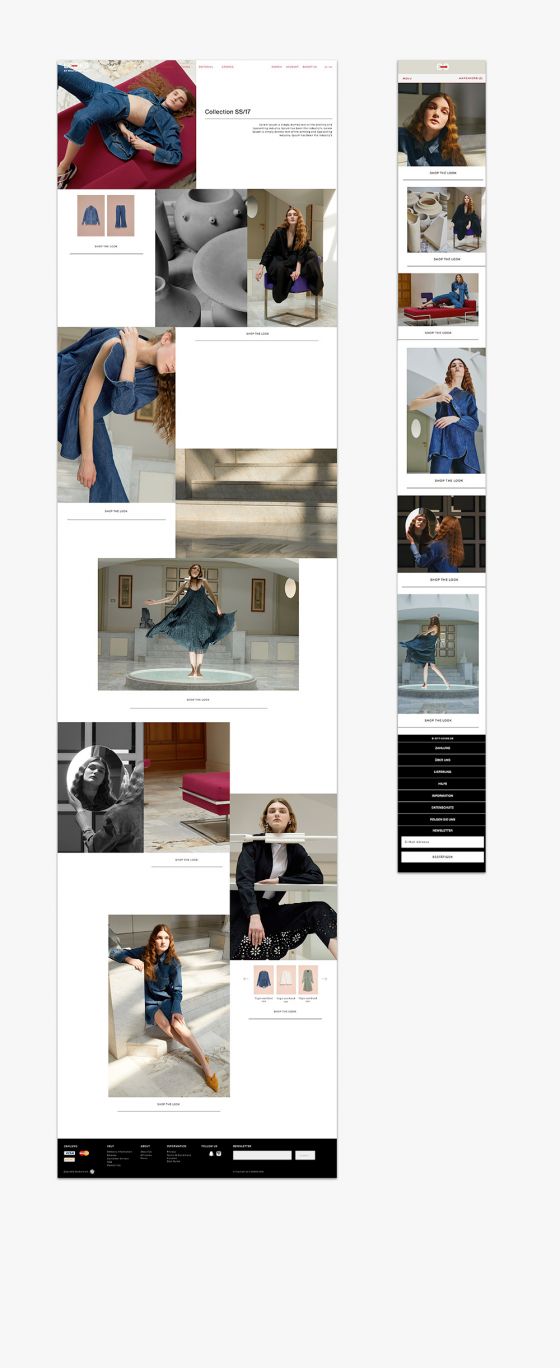Expand the Datenschutz section in mobile footer
The height and width of the screenshot is (1368, 560).
pos(442,807)
